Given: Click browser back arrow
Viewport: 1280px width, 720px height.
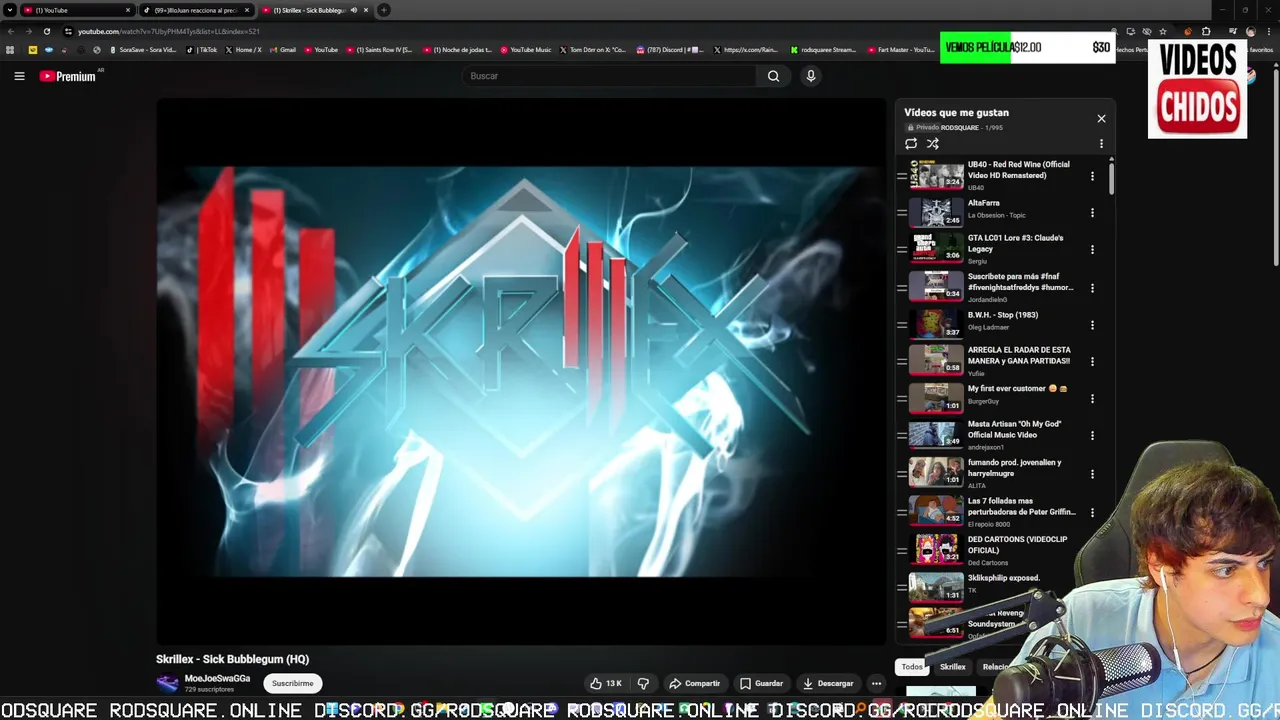Looking at the screenshot, I should [x=10, y=31].
